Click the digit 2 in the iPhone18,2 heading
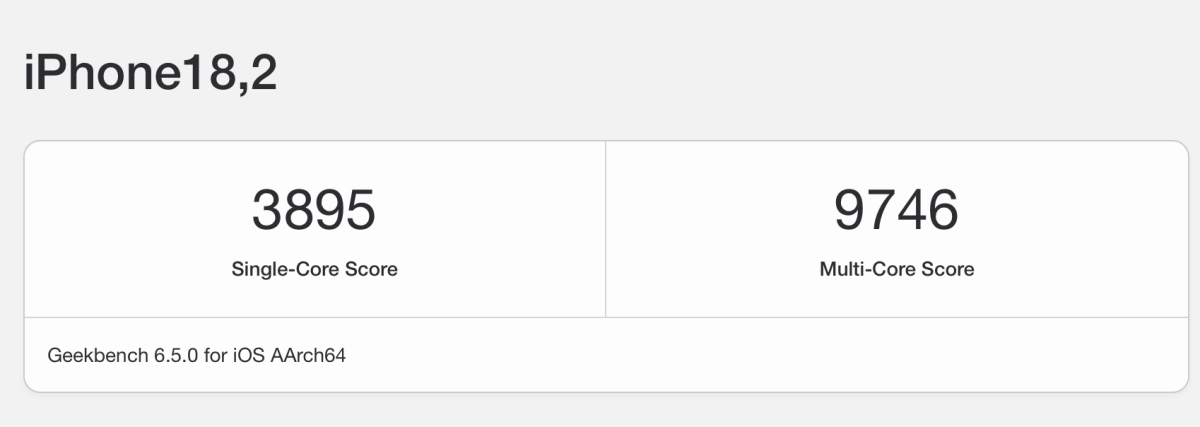 [263, 74]
